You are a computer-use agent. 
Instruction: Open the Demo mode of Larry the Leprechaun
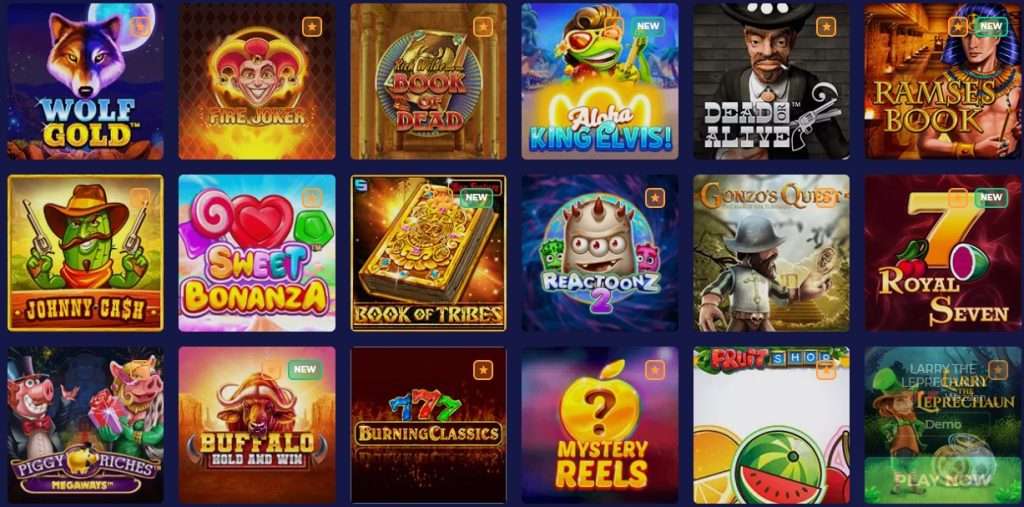pyautogui.click(x=942, y=424)
